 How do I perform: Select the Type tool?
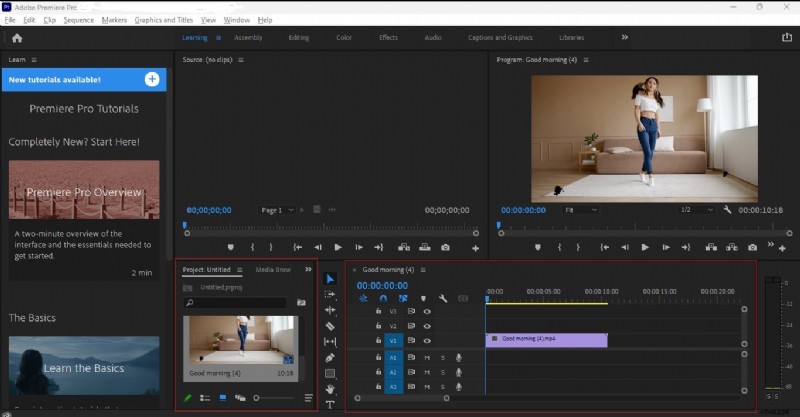click(330, 405)
